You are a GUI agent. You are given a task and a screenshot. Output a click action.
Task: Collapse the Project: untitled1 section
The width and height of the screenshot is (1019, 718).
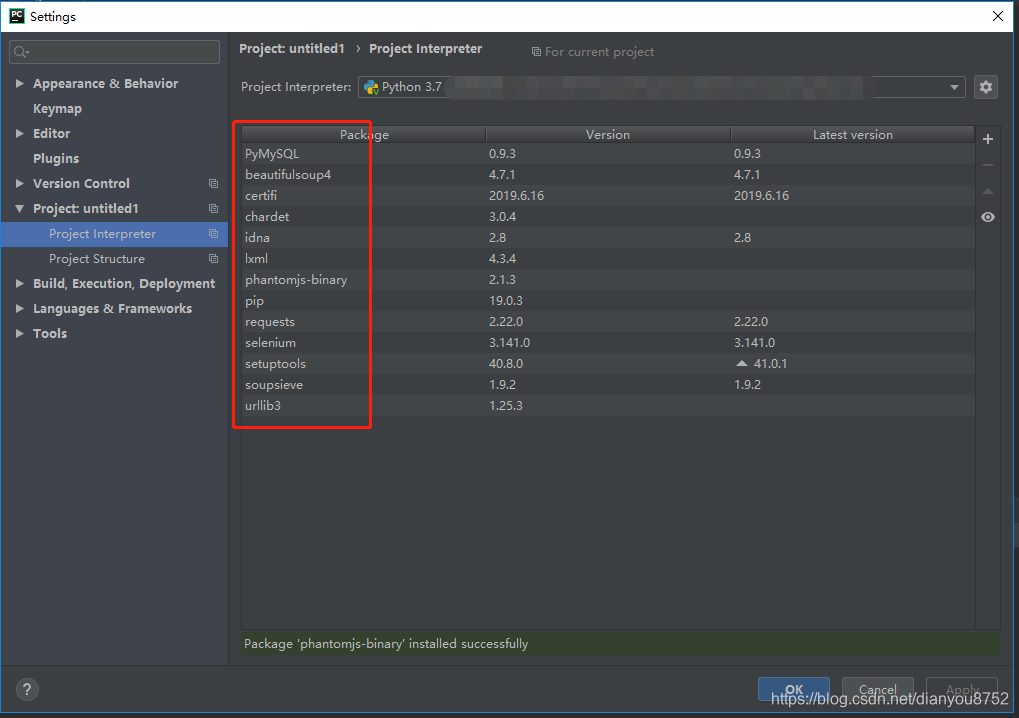19,209
